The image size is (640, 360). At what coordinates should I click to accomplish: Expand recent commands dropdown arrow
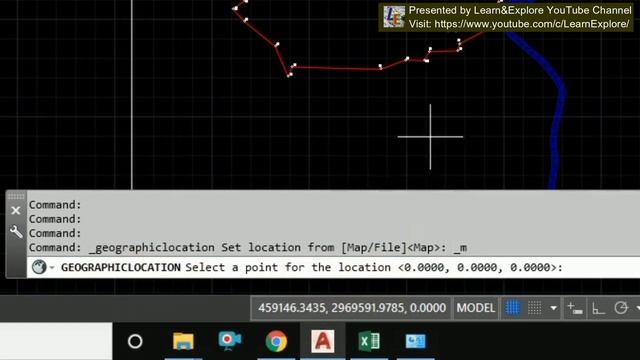(52, 268)
